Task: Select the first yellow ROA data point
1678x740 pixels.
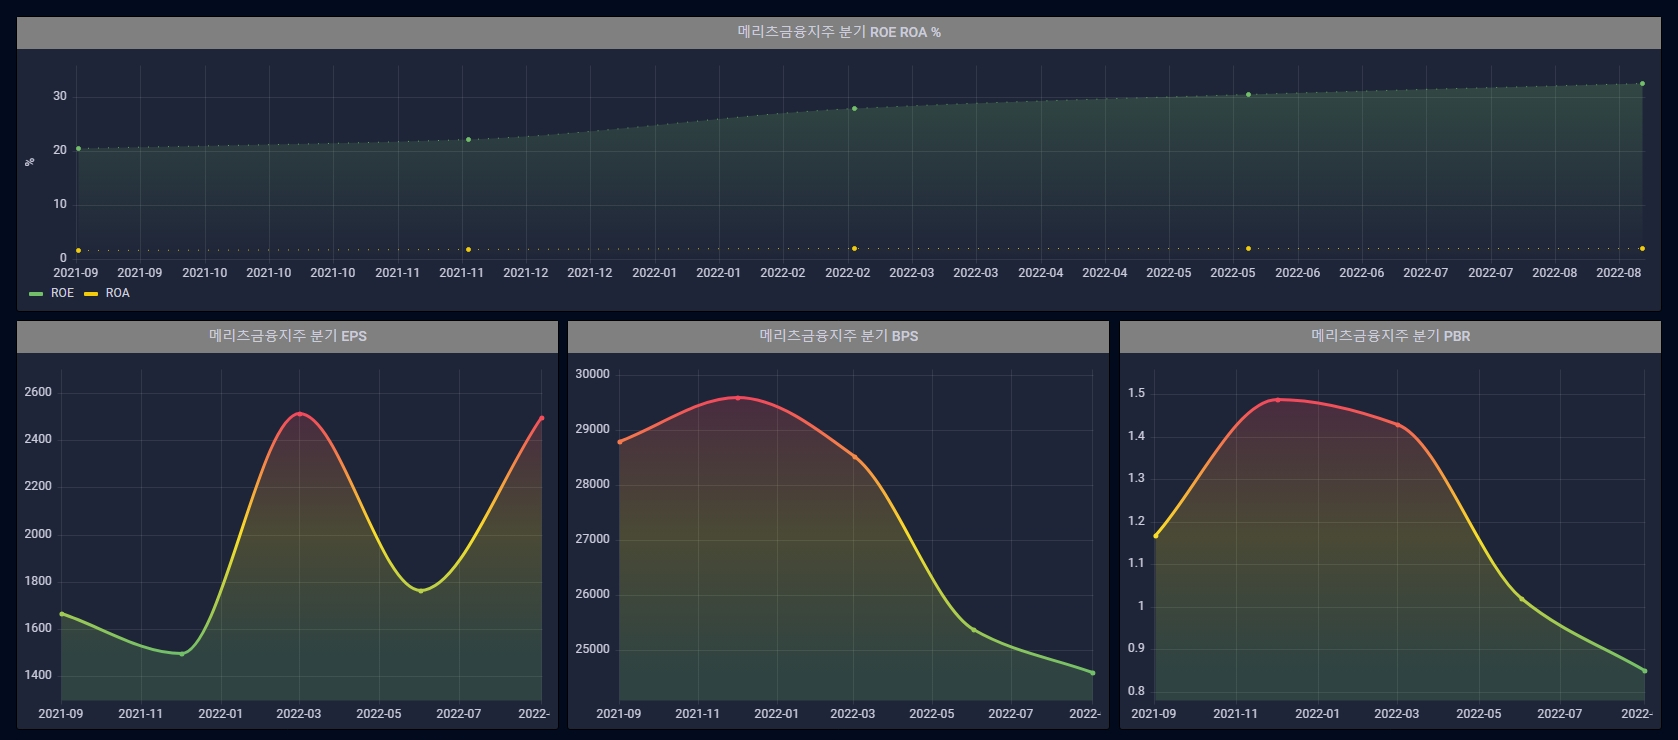Action: click(x=78, y=251)
